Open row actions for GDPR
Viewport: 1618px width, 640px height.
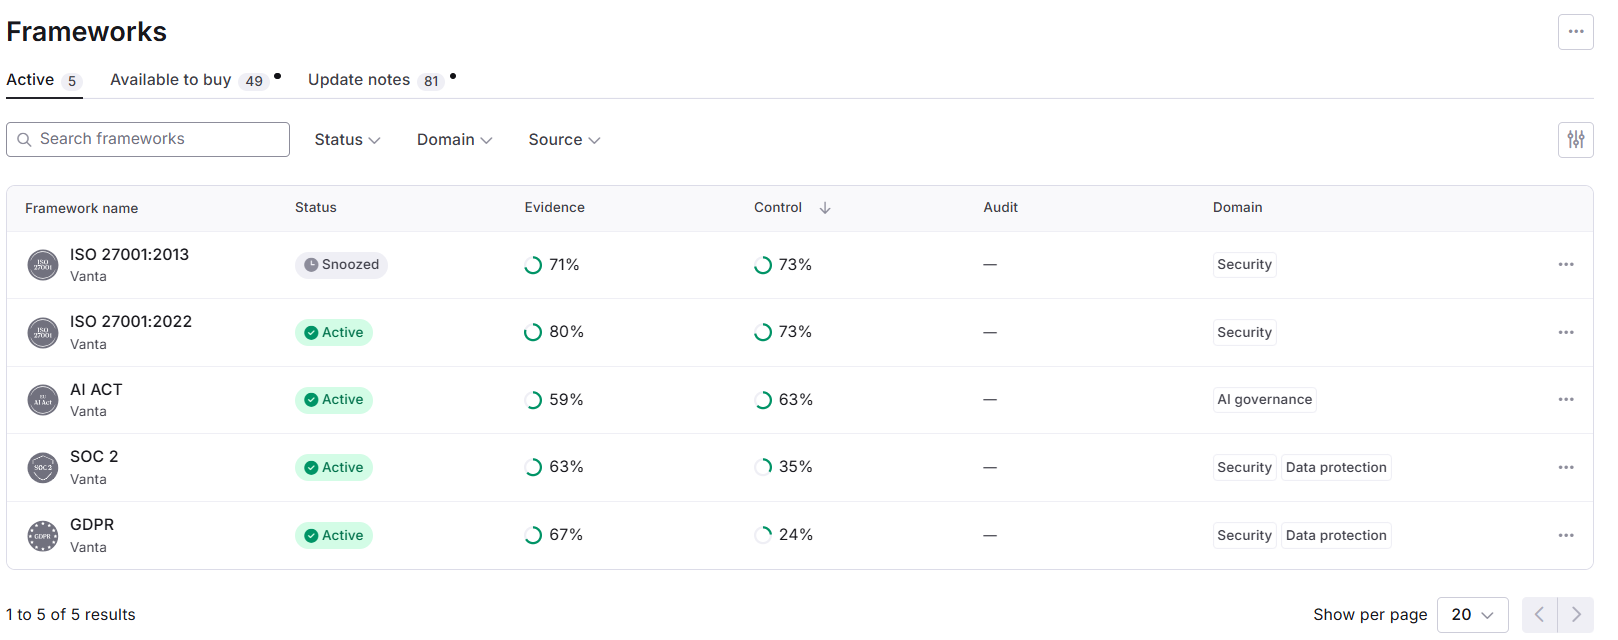[1565, 535]
